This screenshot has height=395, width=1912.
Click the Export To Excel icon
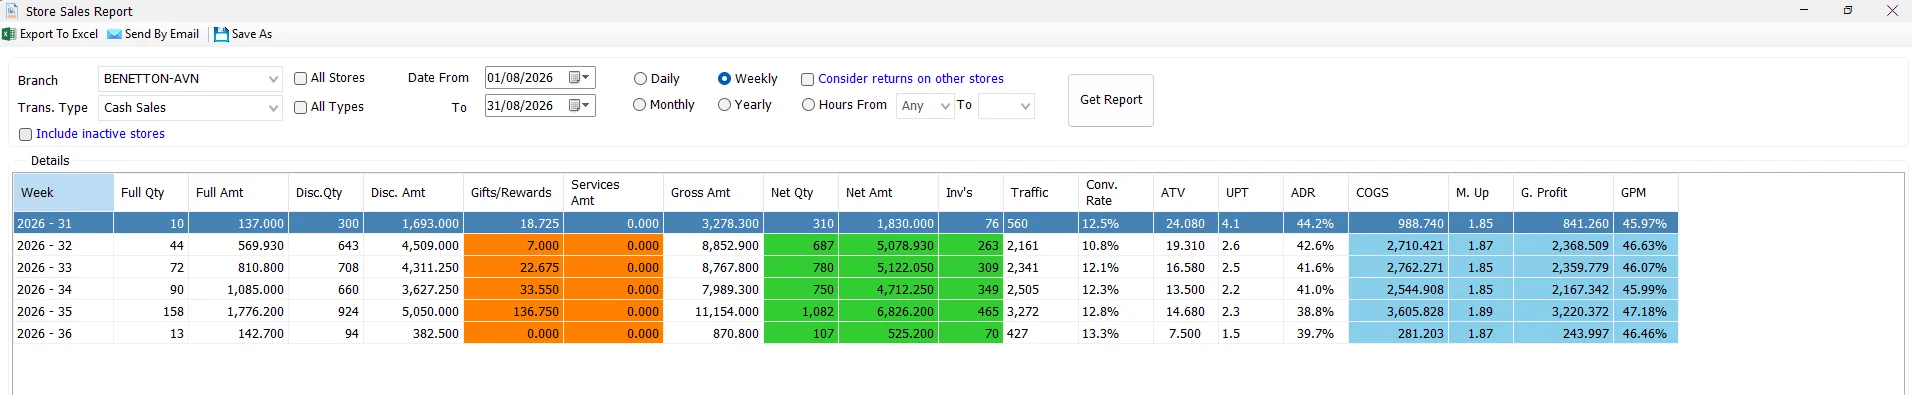point(9,34)
